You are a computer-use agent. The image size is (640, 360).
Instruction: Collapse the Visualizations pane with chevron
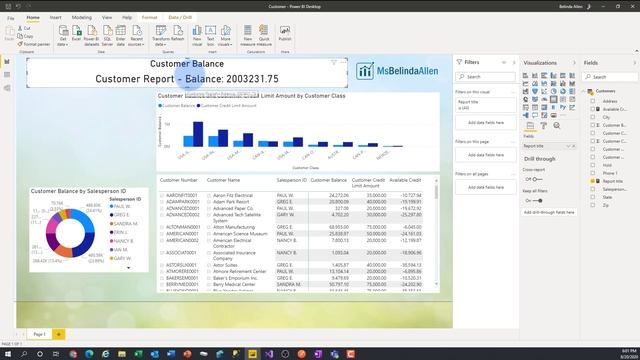pos(574,63)
